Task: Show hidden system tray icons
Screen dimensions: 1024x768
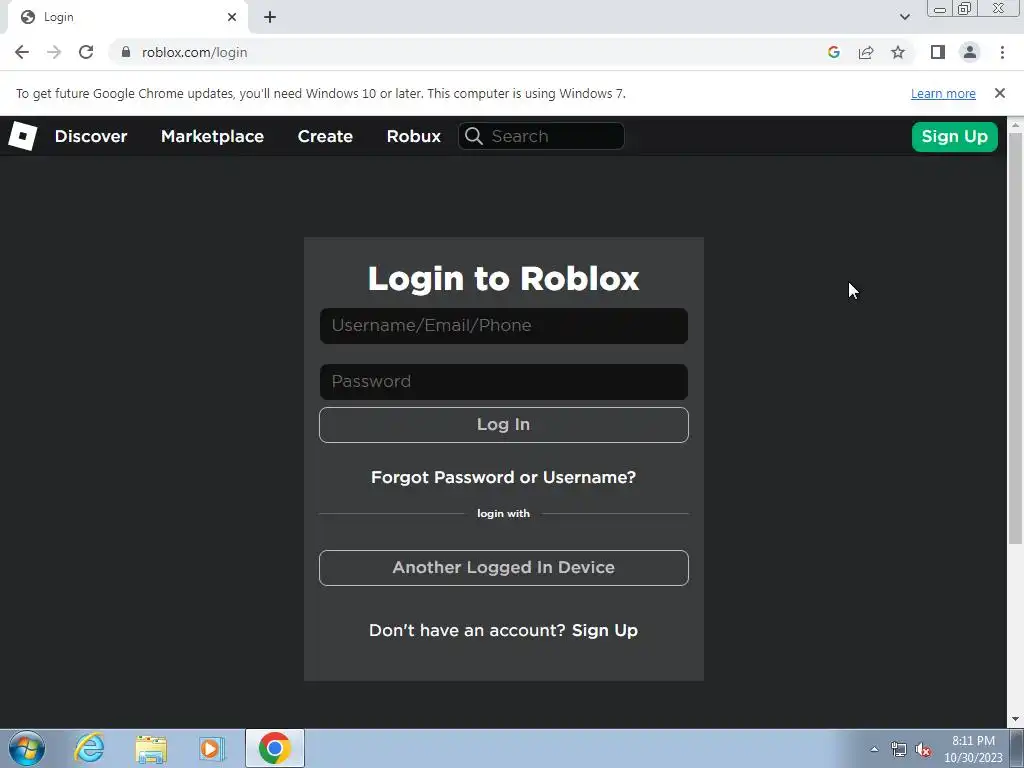Action: click(x=874, y=749)
